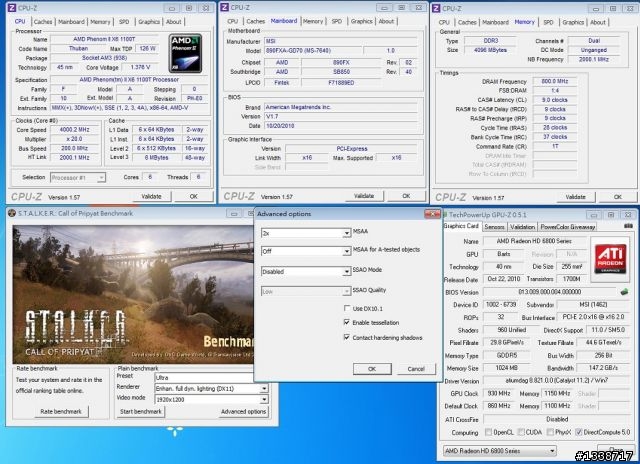
Task: Switch to Sensors tab in GPU-Z
Action: point(494,226)
